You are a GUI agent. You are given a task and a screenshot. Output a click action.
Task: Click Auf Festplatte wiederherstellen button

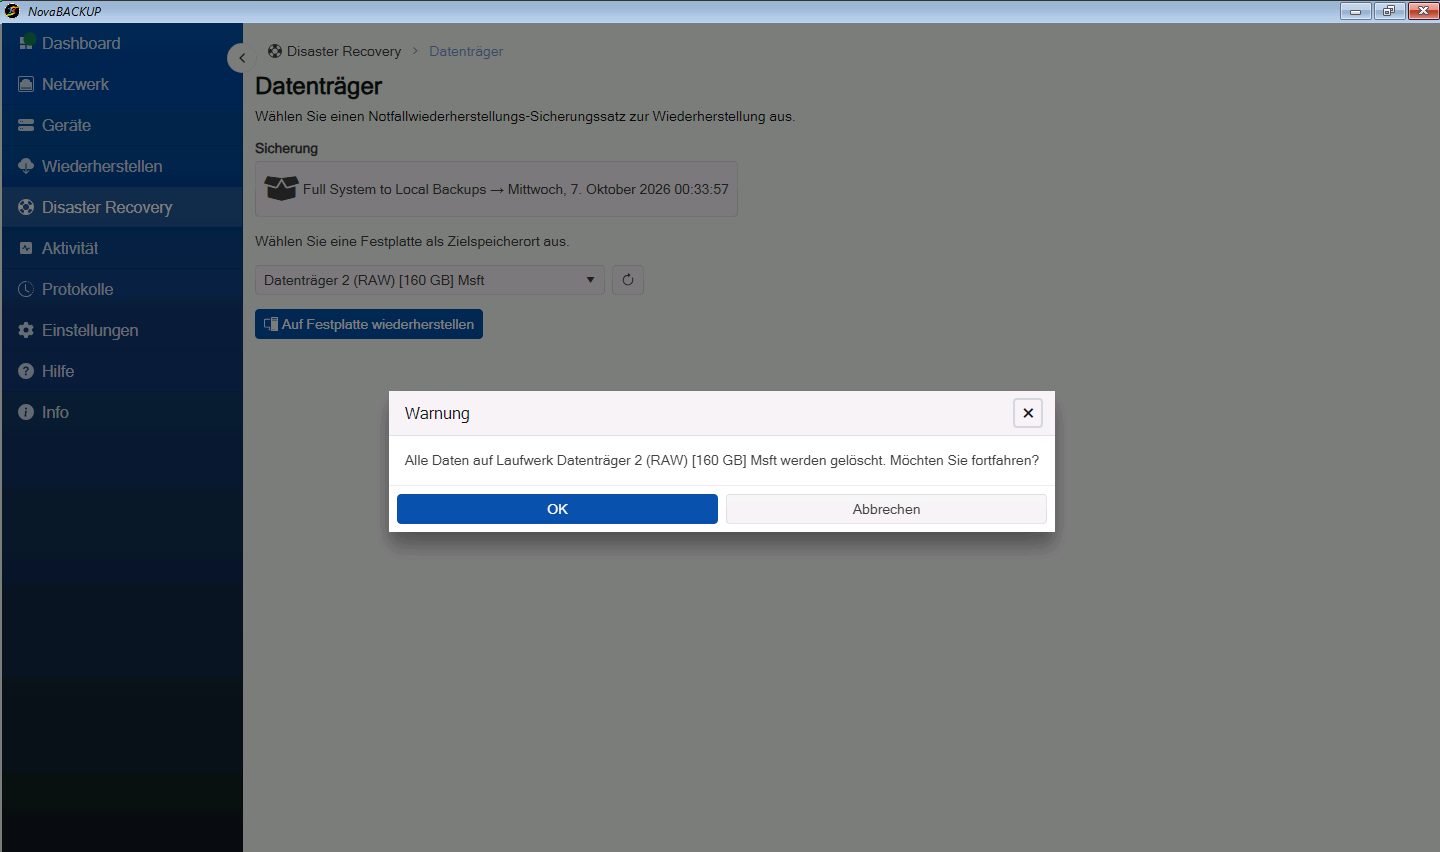[369, 324]
